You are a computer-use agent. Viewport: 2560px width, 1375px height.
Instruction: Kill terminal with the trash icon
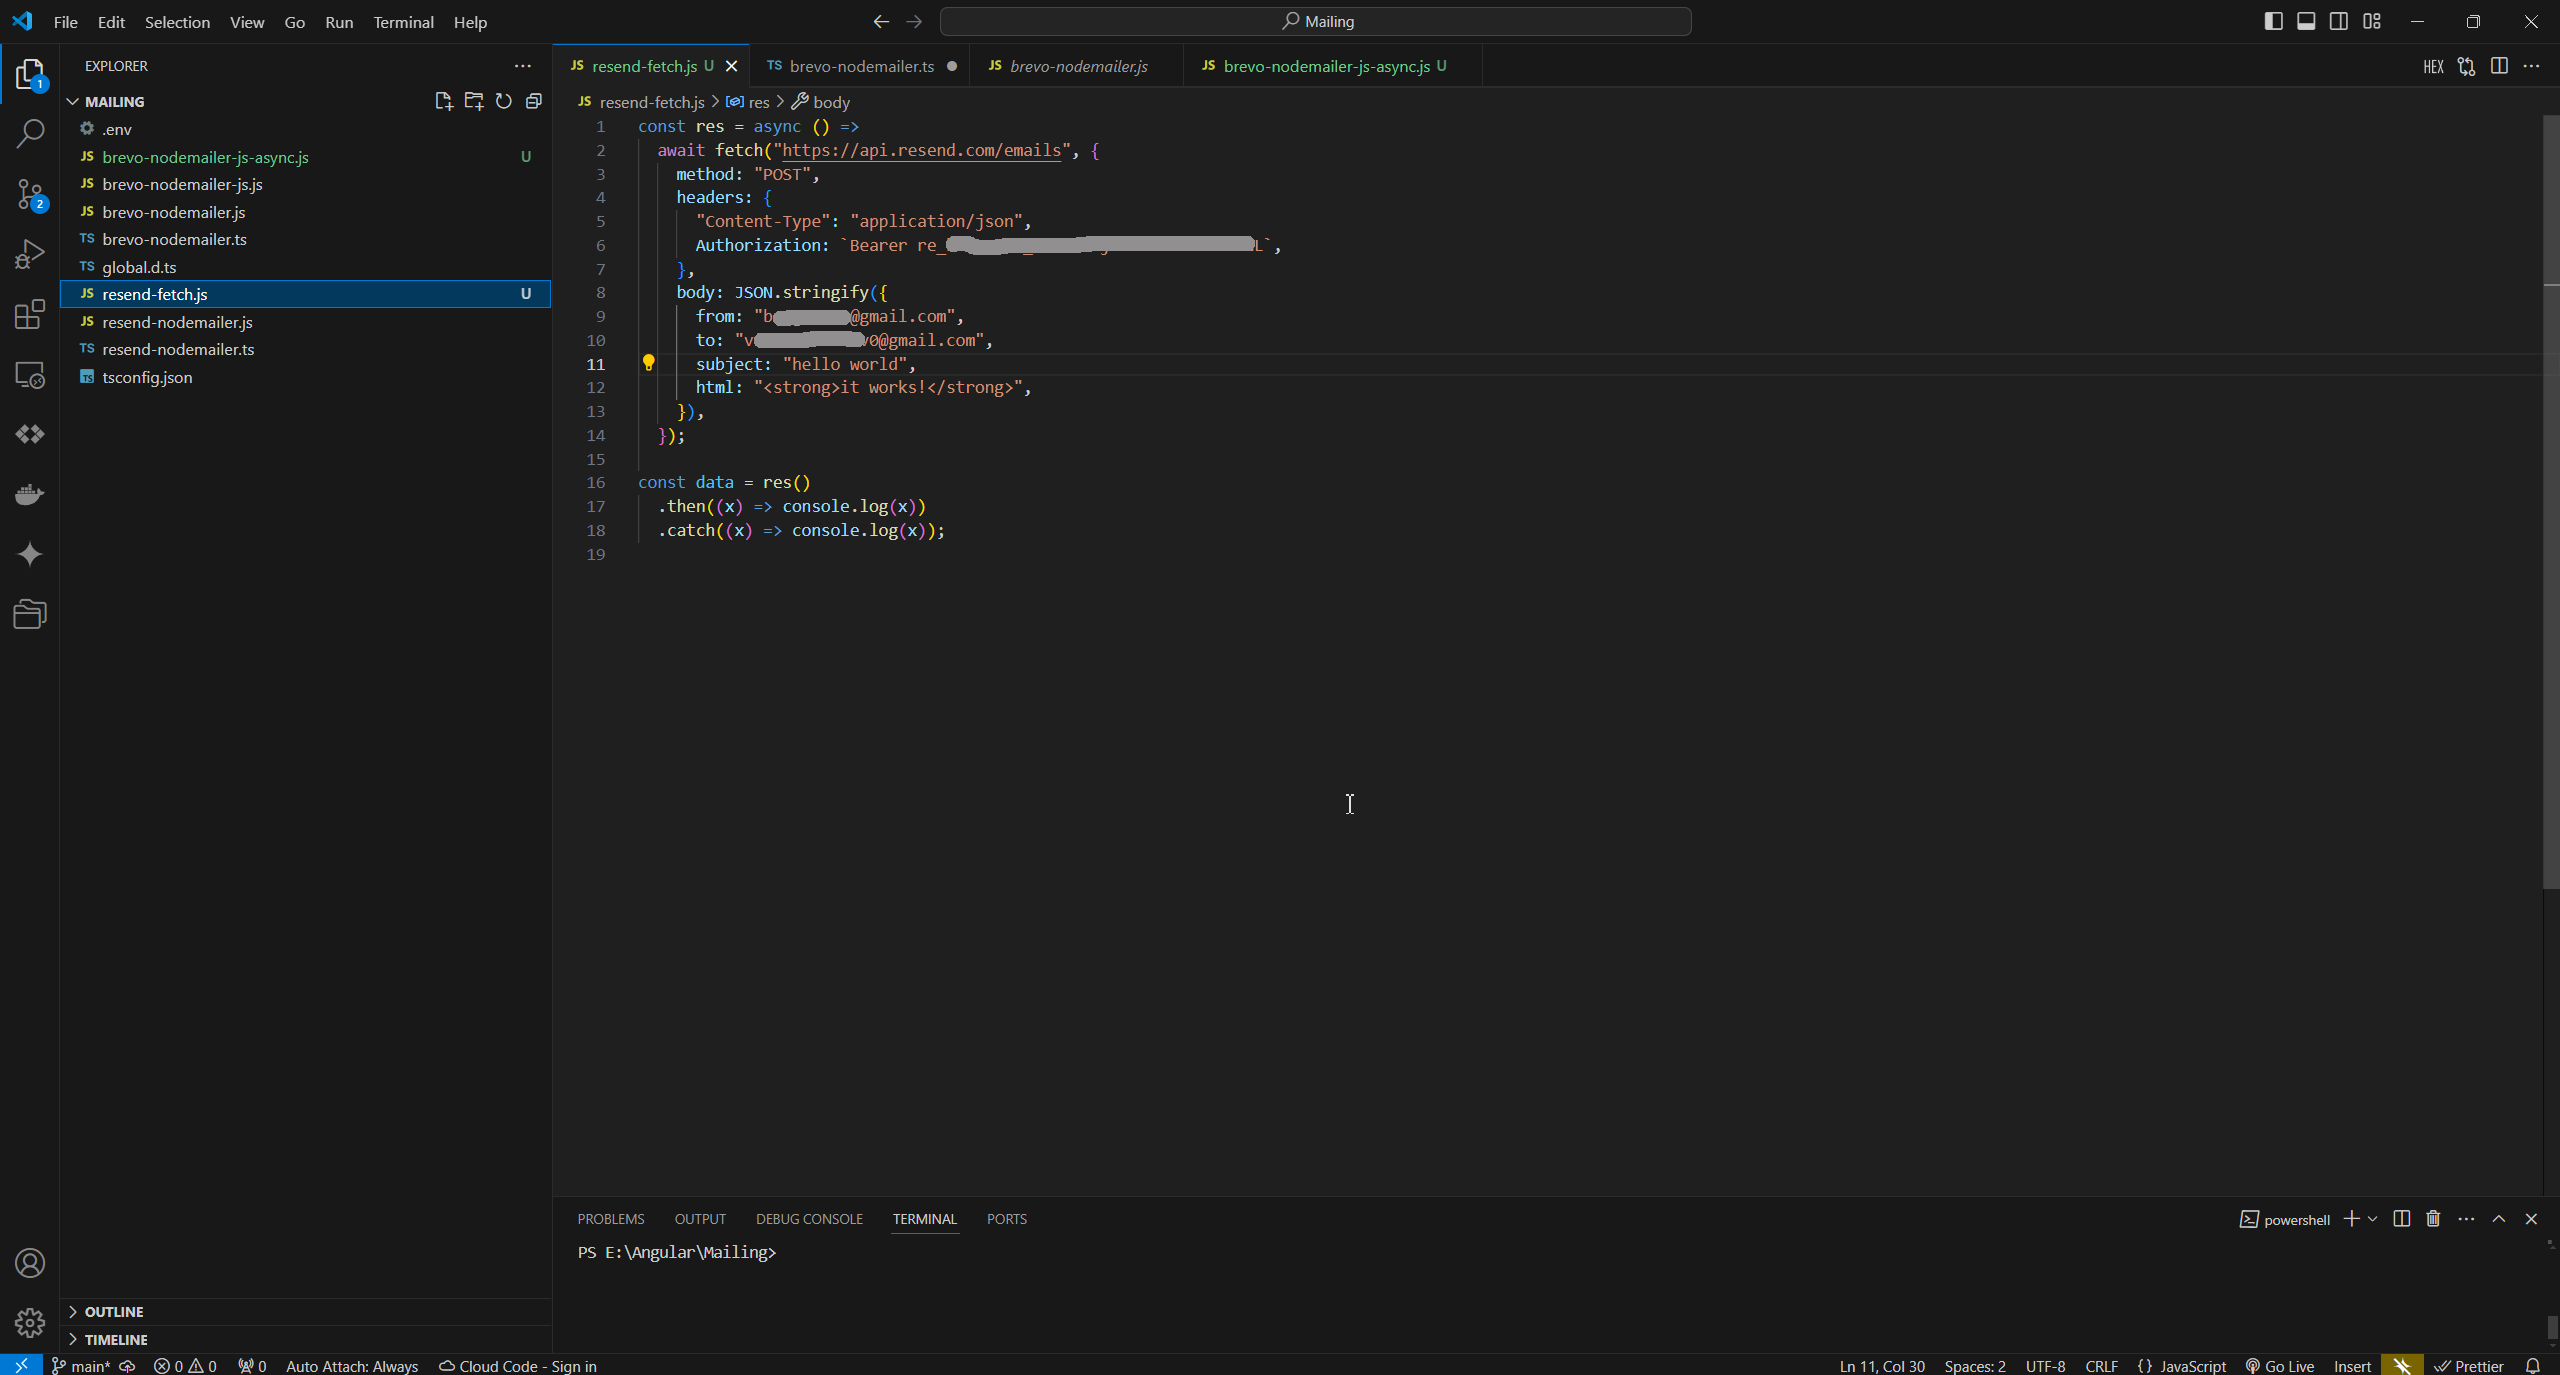click(2433, 1219)
